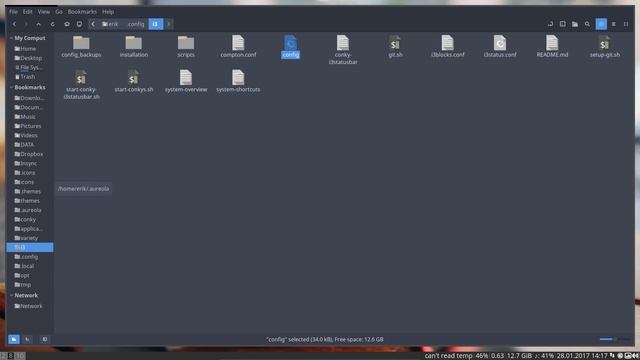The width and height of the screenshot is (640, 360).
Task: Select the config_backups folder
Action: pyautogui.click(x=81, y=47)
